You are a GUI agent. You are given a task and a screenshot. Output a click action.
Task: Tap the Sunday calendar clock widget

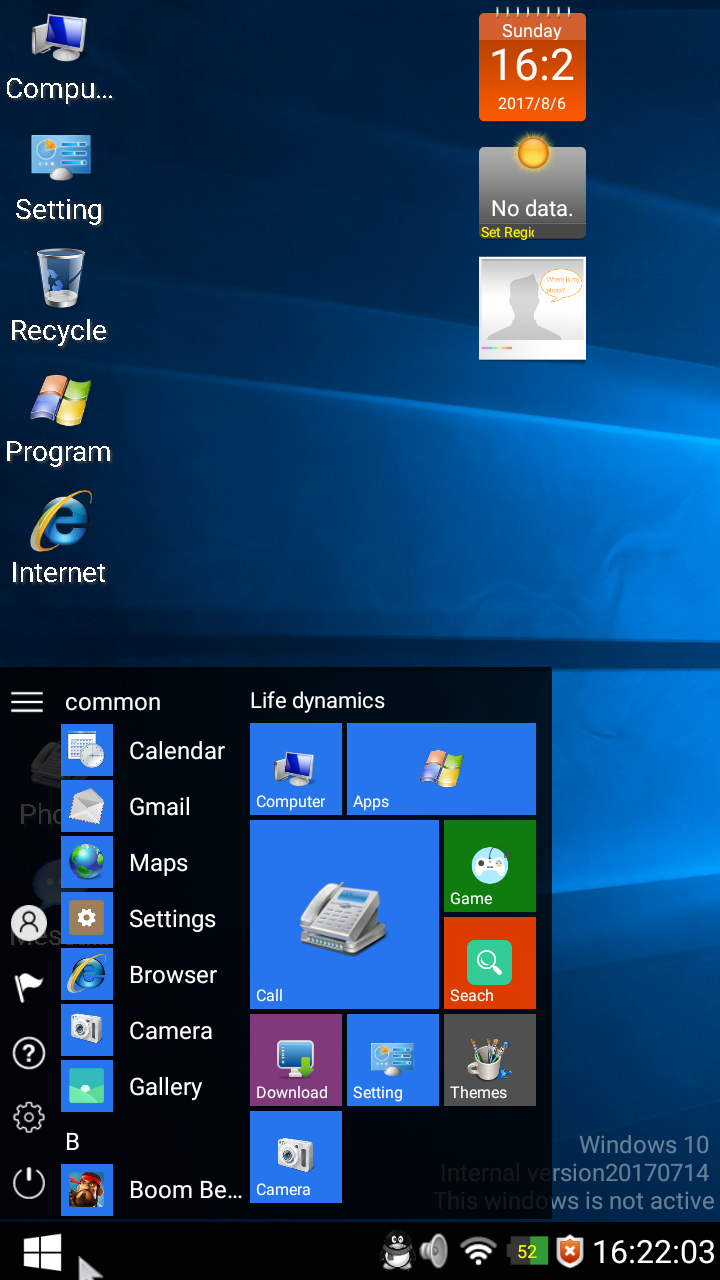click(x=532, y=67)
